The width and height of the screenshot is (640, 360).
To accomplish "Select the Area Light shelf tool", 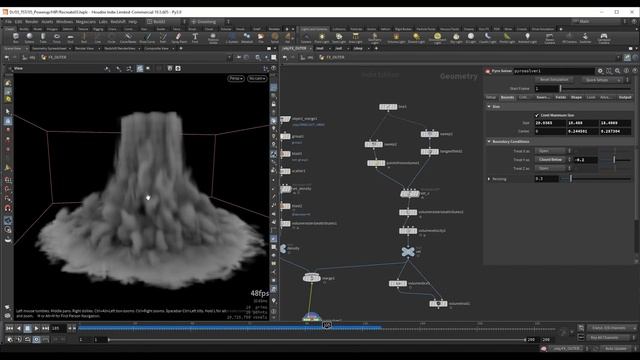I will click(x=356, y=38).
